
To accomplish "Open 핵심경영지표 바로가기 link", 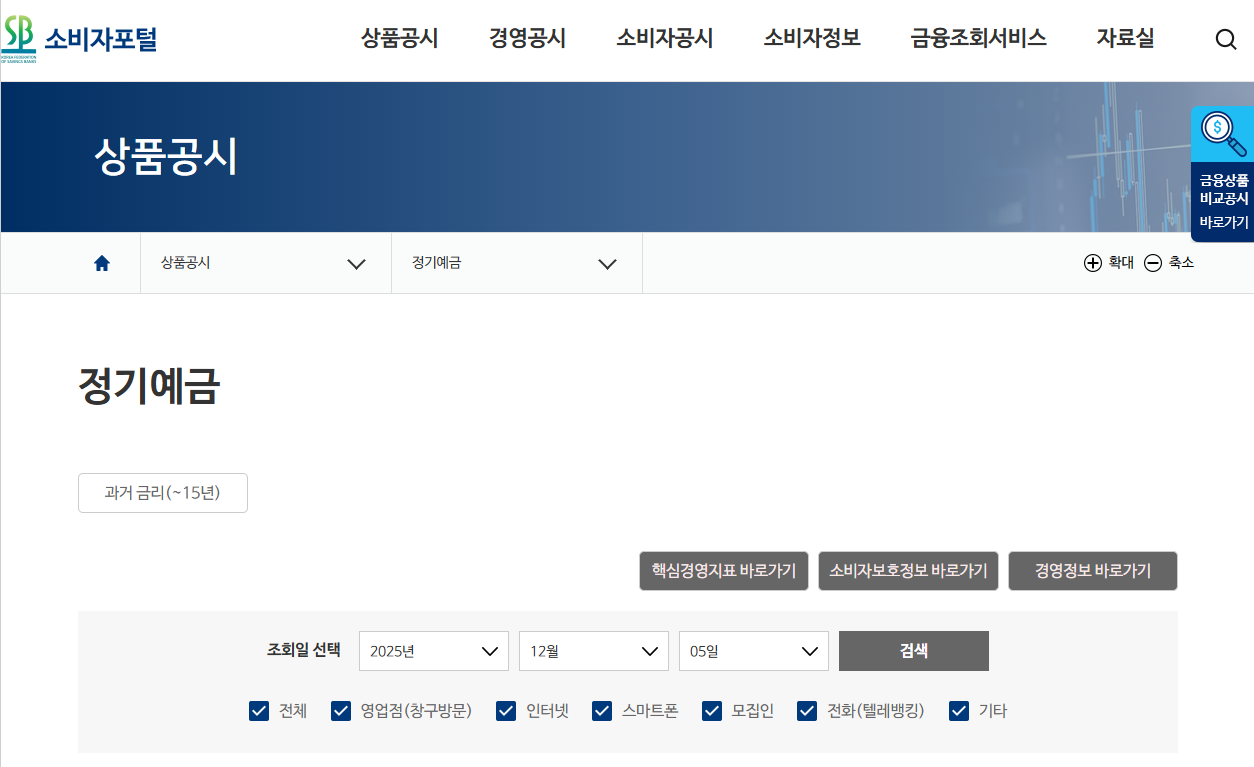I will pyautogui.click(x=723, y=571).
